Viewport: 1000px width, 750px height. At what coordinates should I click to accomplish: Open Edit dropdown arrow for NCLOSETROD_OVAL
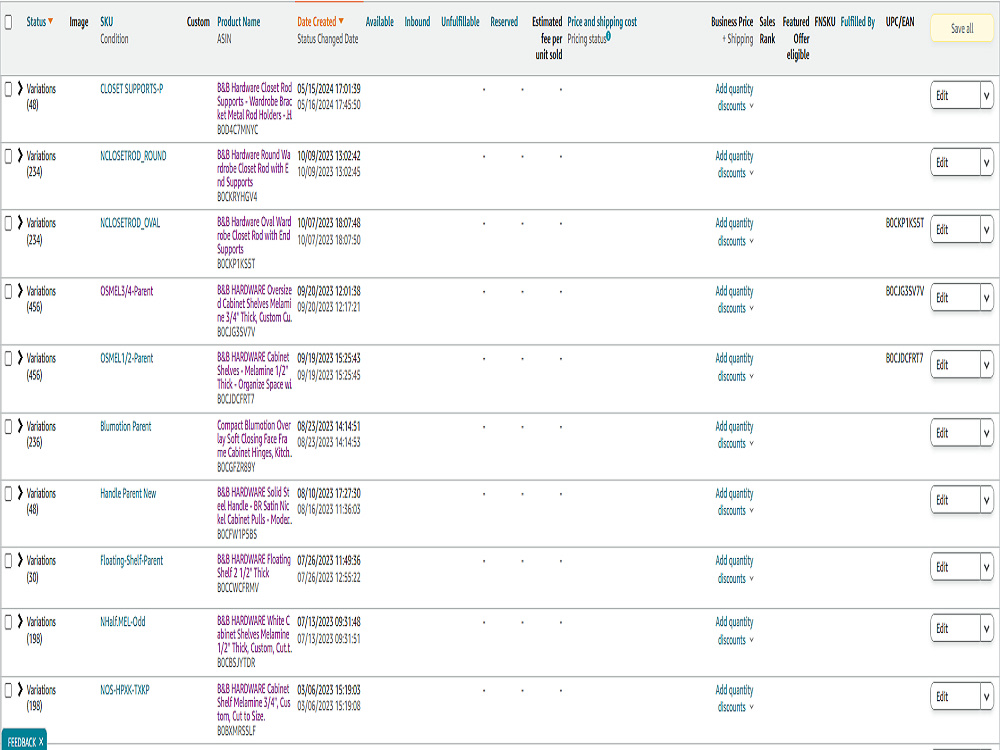986,230
